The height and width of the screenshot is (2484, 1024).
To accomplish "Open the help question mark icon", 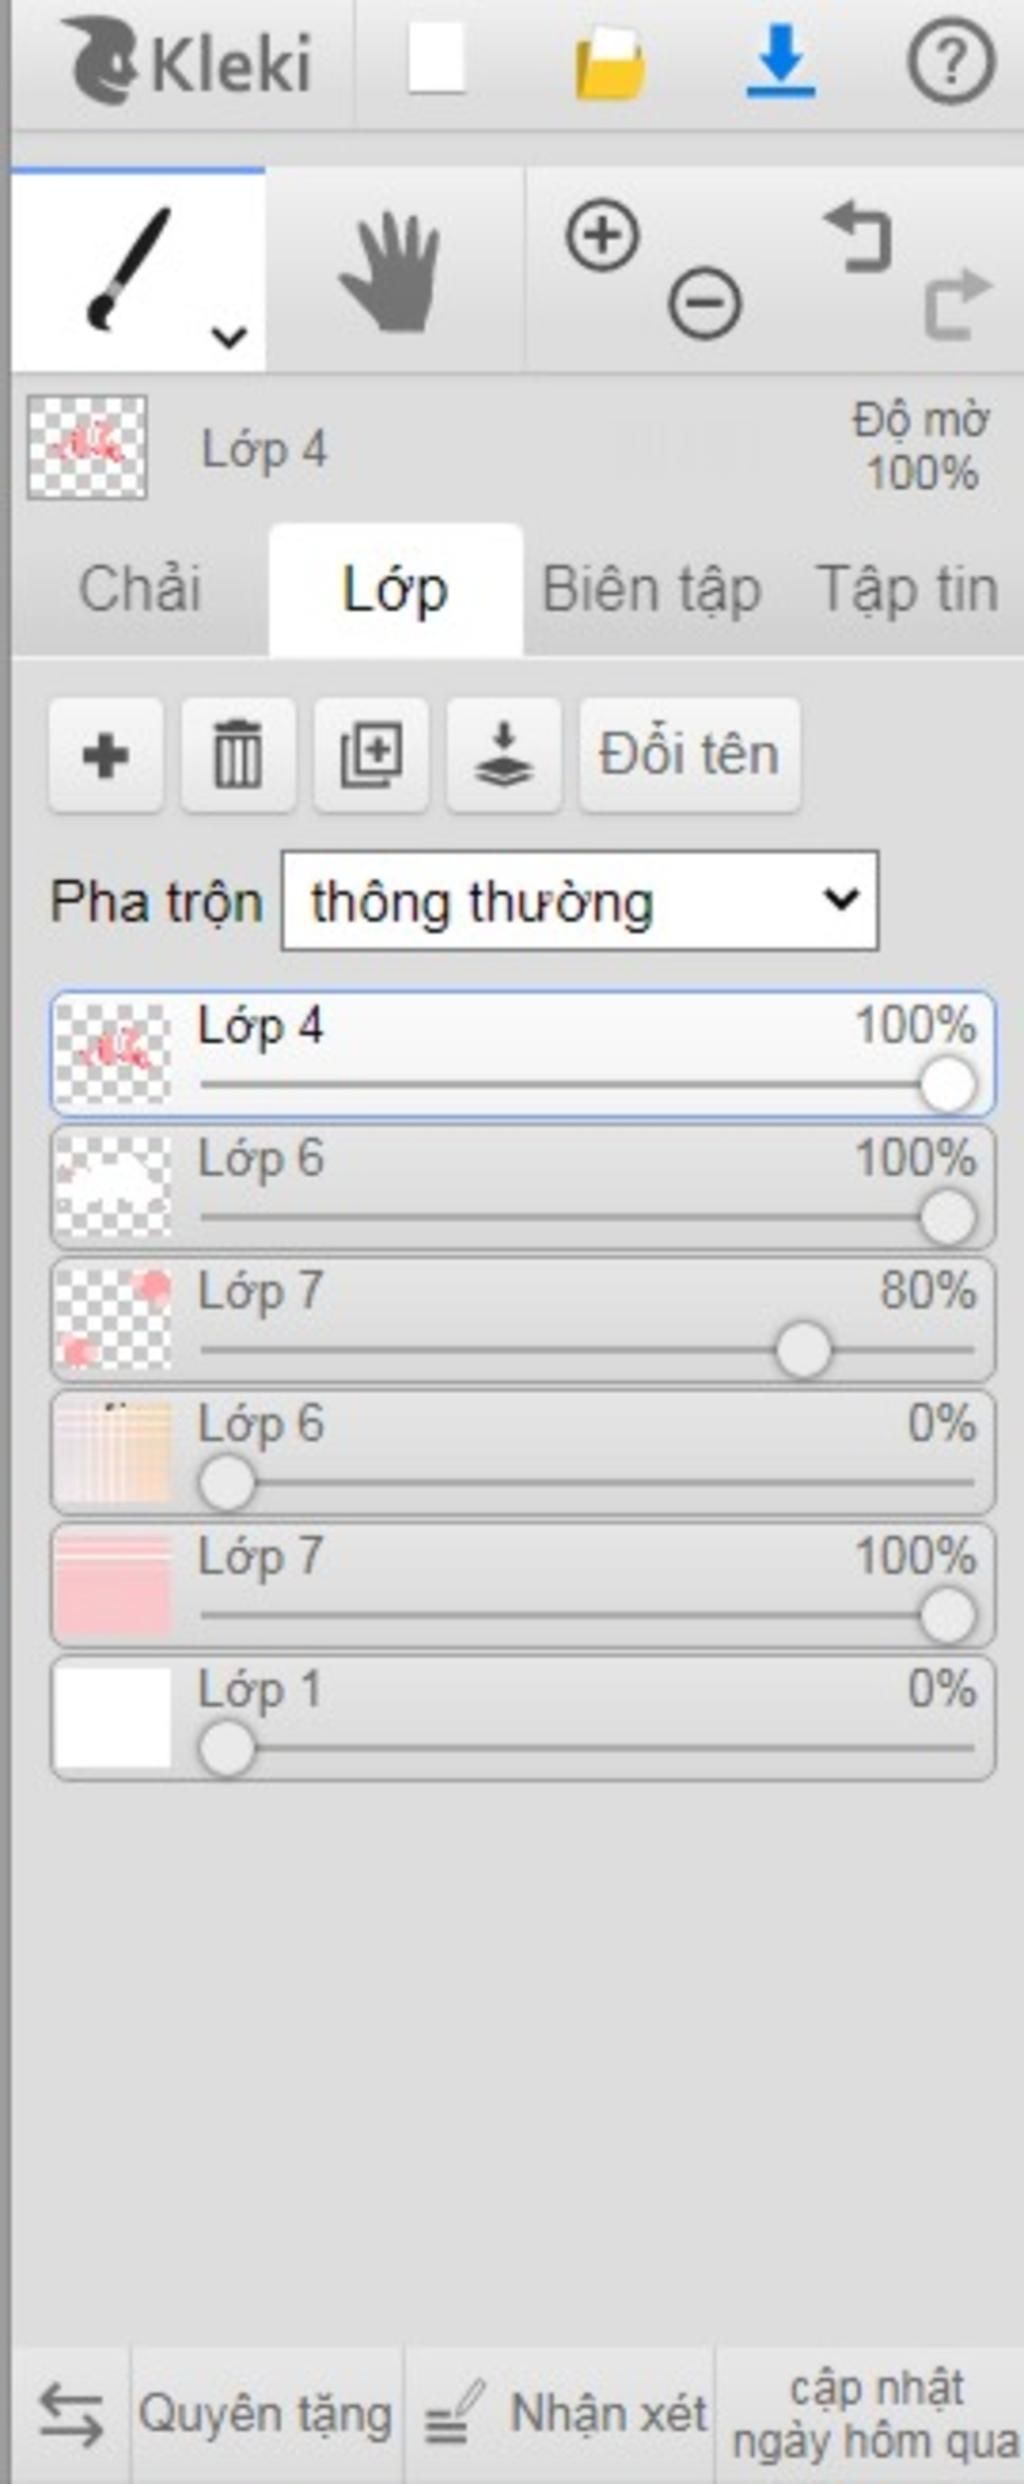I will click(951, 63).
